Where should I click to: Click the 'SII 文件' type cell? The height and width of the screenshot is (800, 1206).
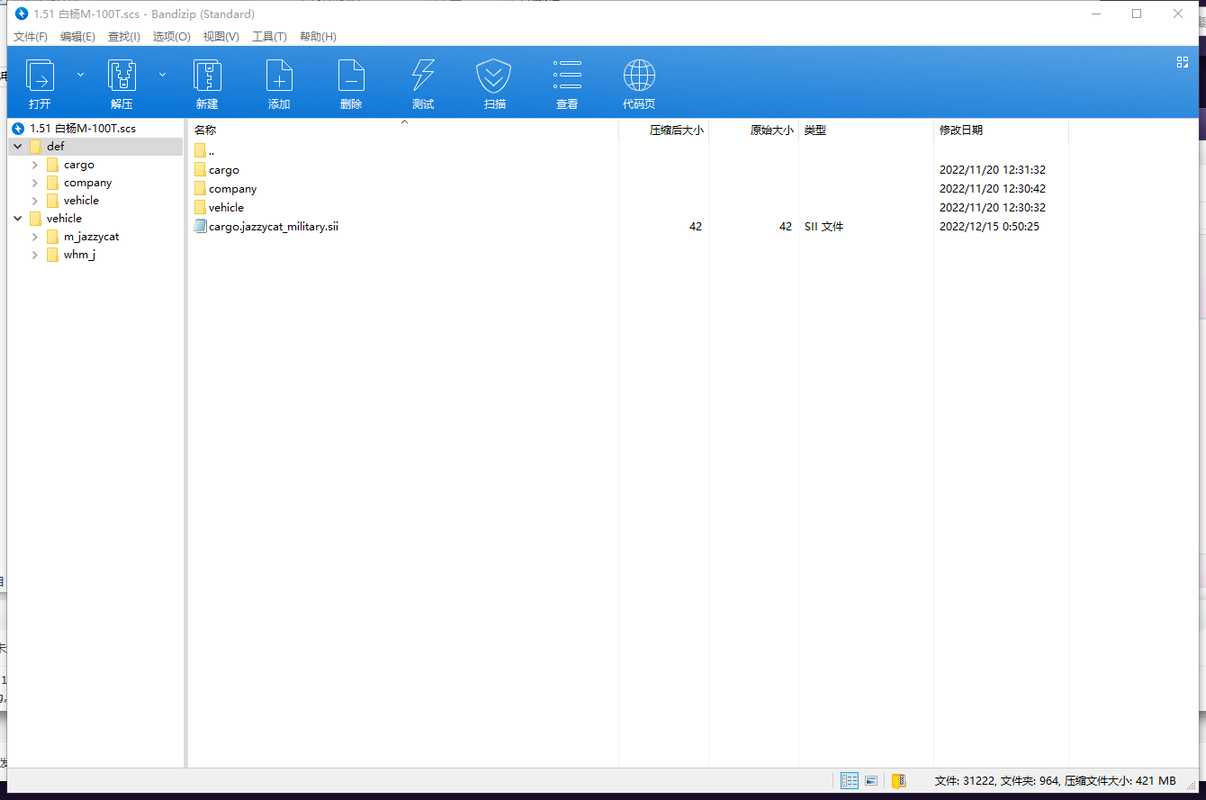824,227
